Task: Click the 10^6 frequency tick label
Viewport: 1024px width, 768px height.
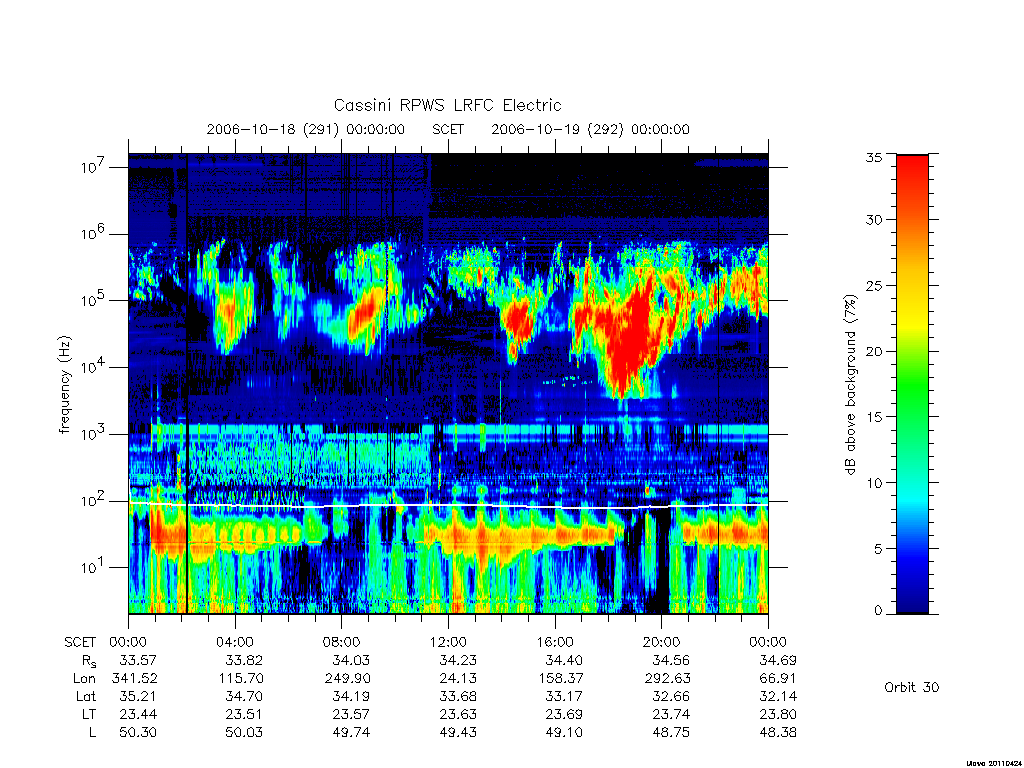Action: (95, 234)
